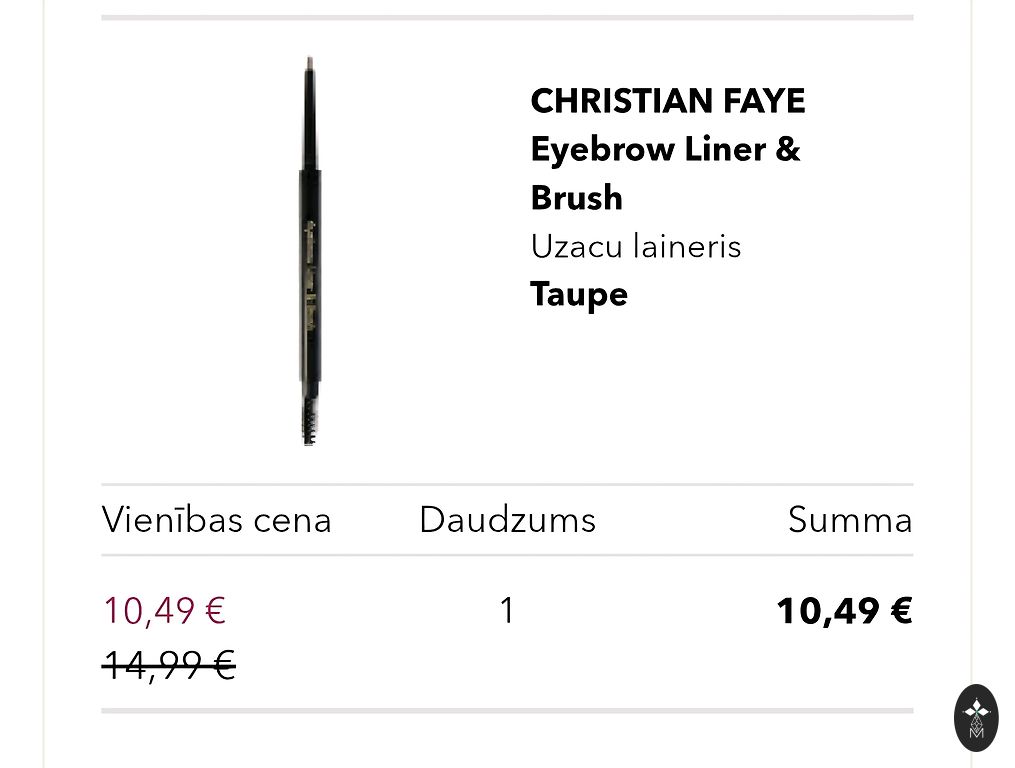This screenshot has height=768, width=1015.
Task: Click the quantity value 1
Action: 507,610
